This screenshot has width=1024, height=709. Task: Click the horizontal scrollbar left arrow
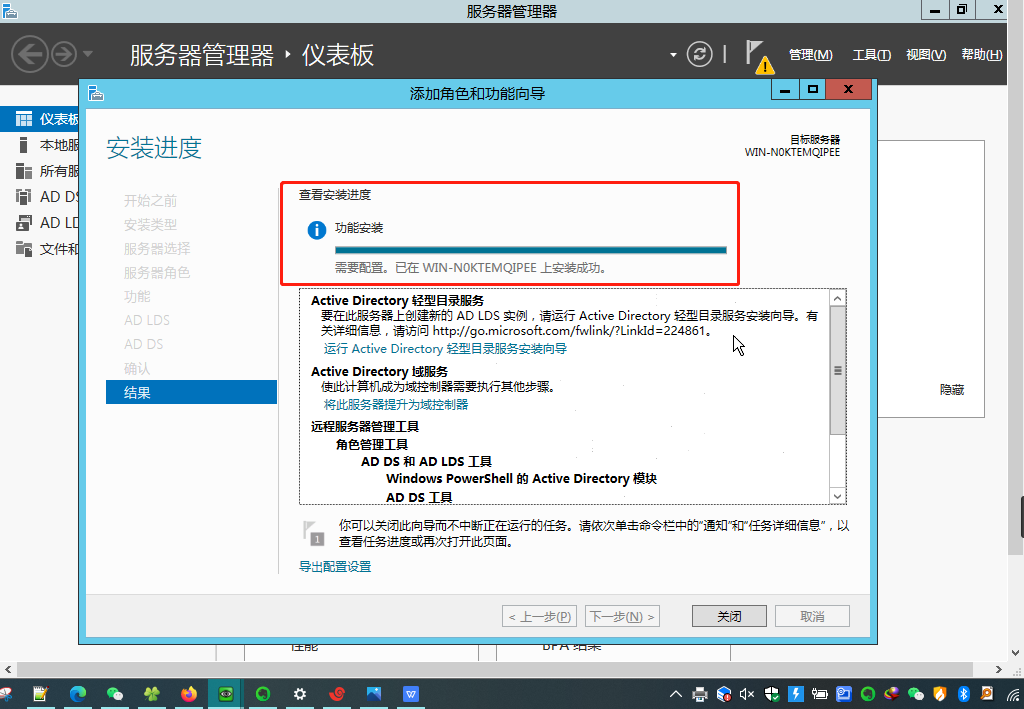tap(8, 669)
